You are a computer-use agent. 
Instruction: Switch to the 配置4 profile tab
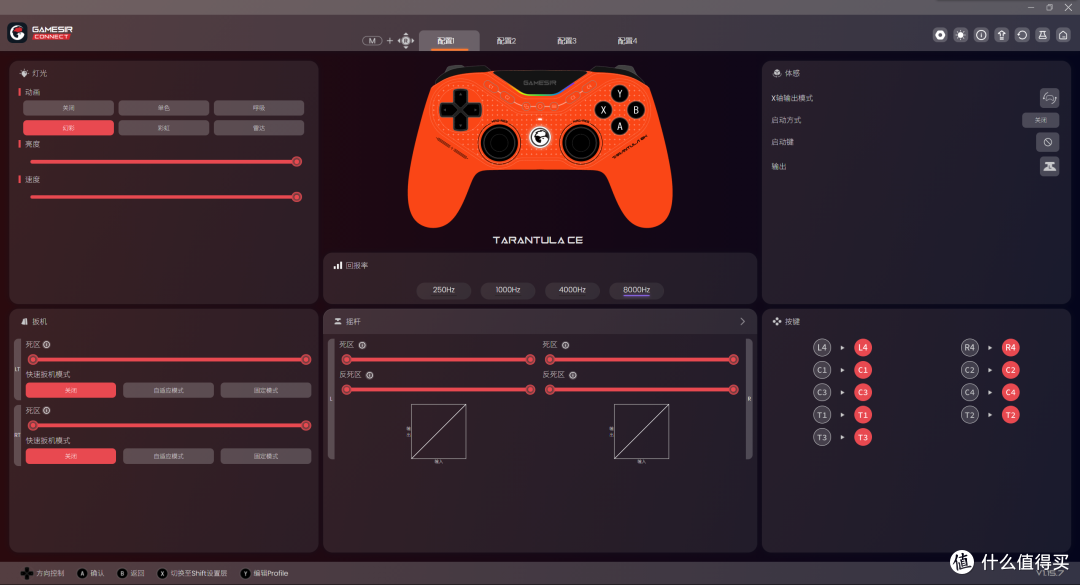[x=627, y=41]
